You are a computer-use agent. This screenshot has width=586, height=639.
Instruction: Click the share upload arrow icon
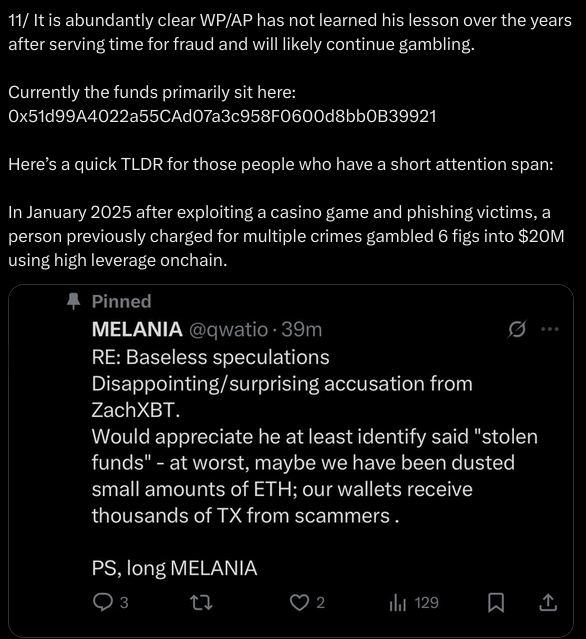(x=548, y=602)
